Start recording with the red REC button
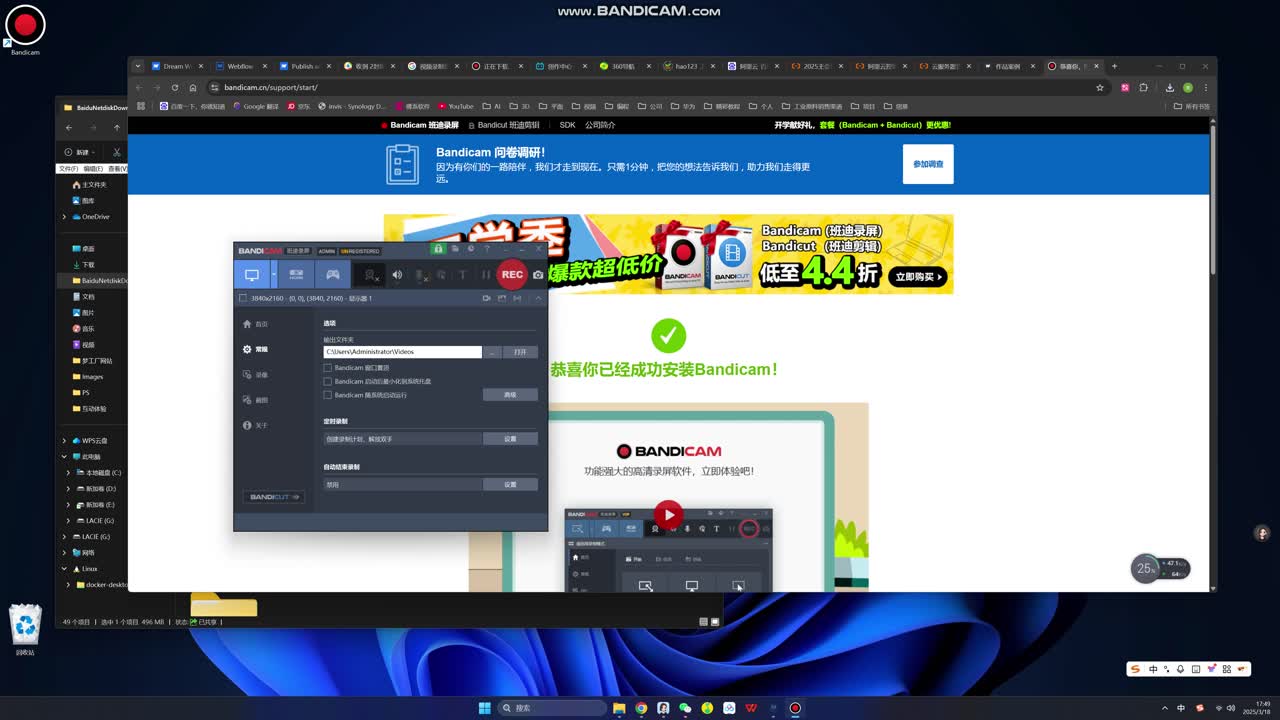 [x=512, y=274]
